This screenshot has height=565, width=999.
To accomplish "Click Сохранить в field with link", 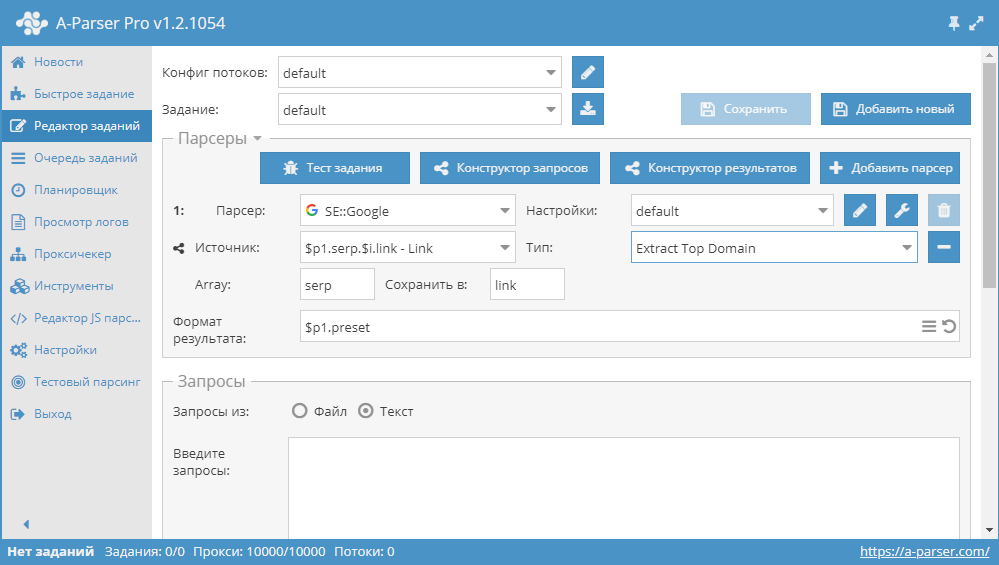I will point(527,284).
